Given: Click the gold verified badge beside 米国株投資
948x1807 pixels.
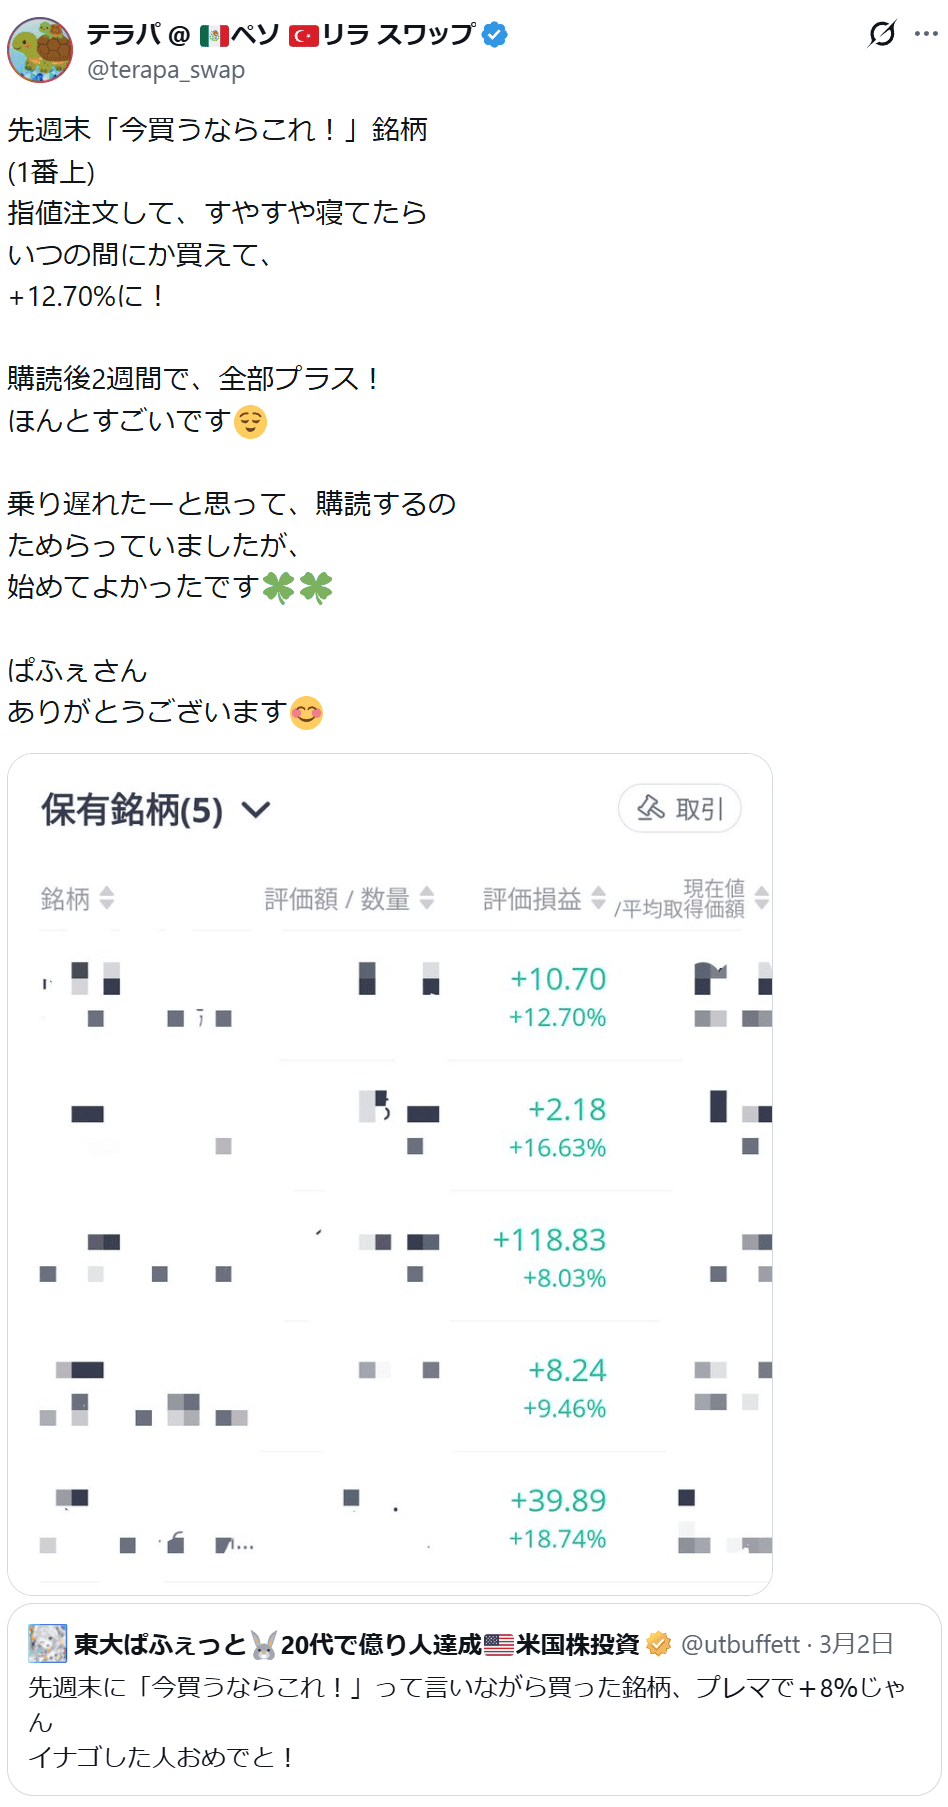Looking at the screenshot, I should click(659, 1644).
